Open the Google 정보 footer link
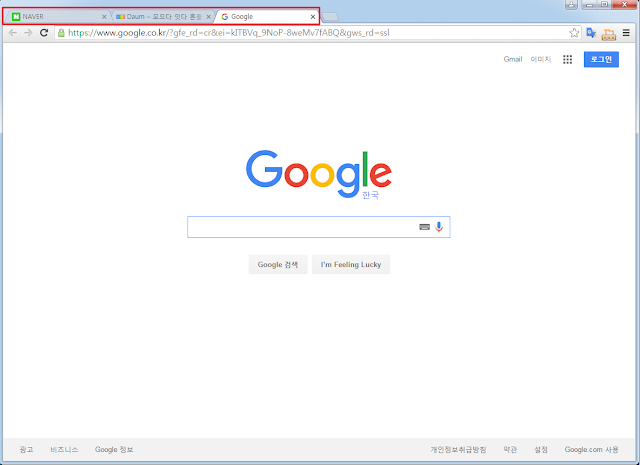640x465 pixels. click(114, 449)
